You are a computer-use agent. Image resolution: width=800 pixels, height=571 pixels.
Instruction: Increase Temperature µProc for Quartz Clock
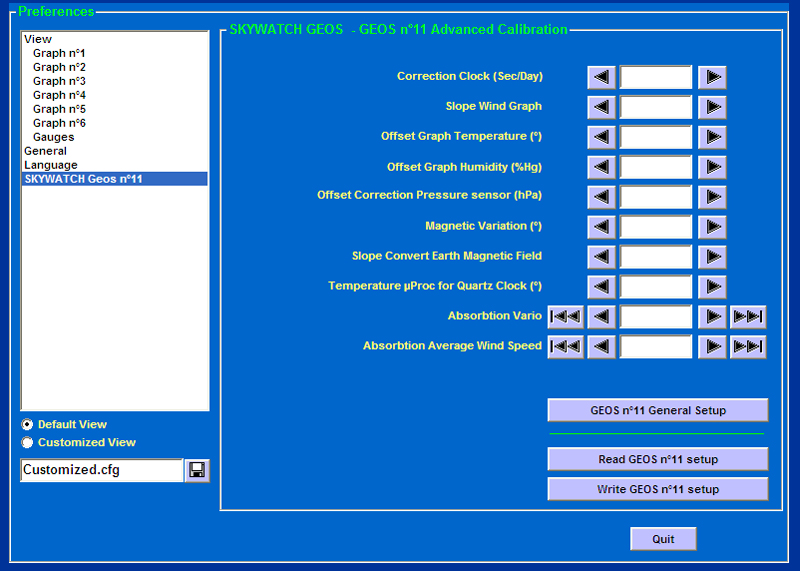pyautogui.click(x=712, y=287)
